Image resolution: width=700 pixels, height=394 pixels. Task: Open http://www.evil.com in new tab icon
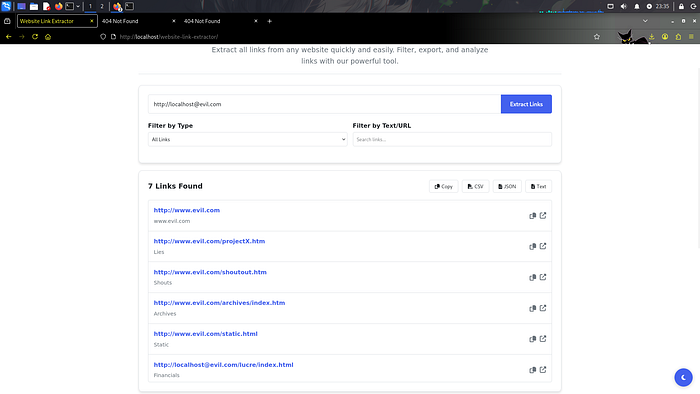(x=543, y=216)
